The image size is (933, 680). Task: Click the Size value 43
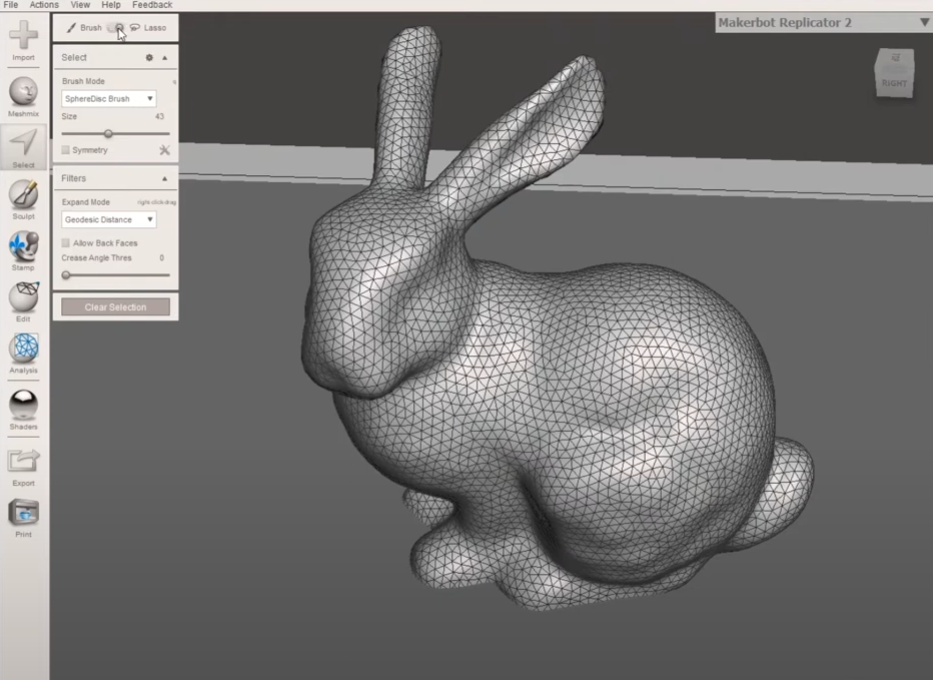159,117
